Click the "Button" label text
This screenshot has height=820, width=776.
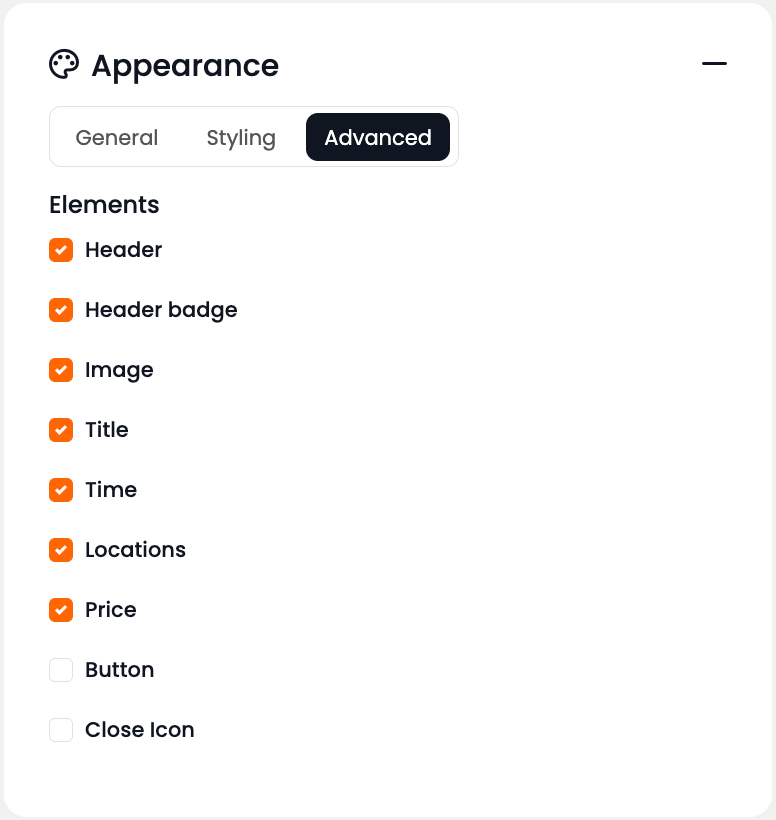(119, 670)
